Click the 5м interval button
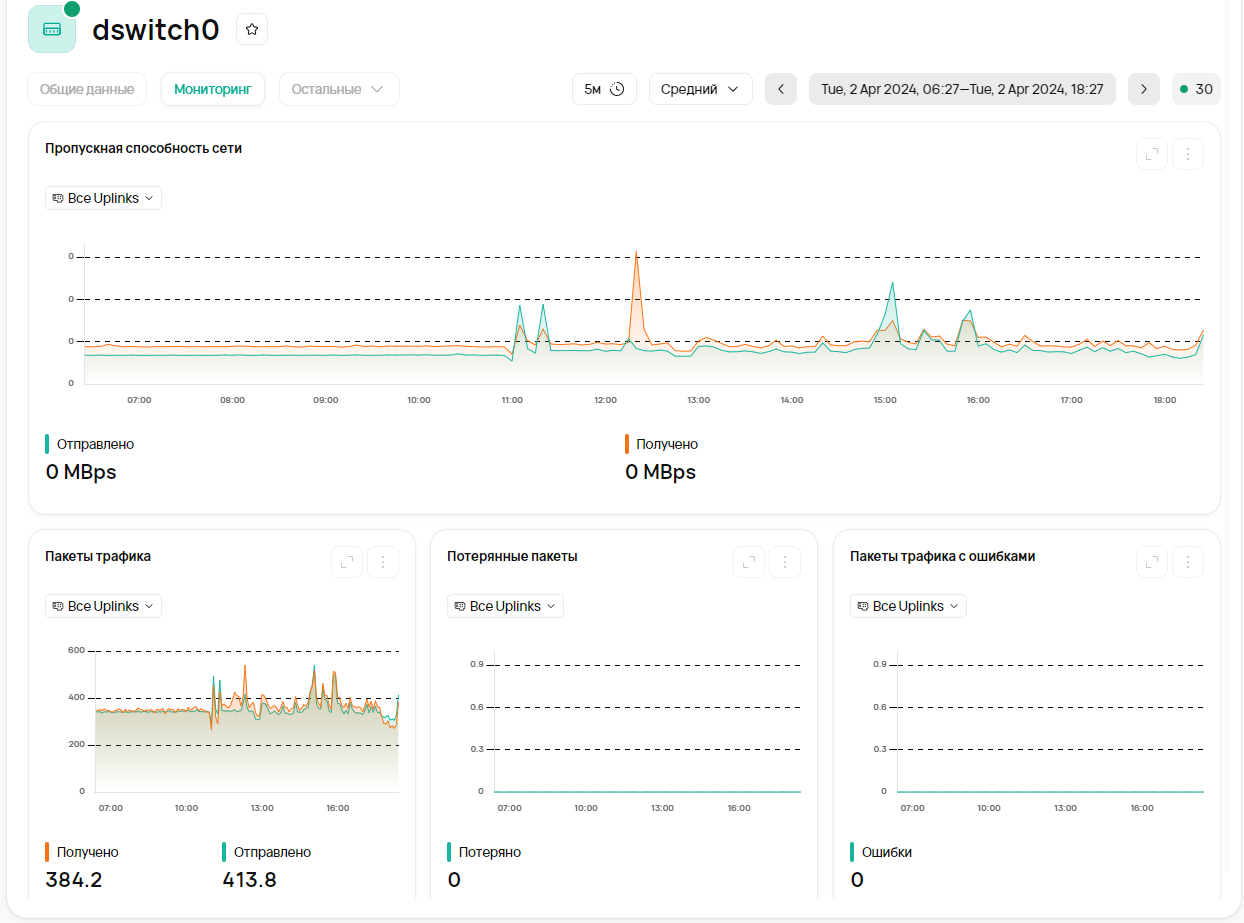The image size is (1244, 923). pyautogui.click(x=604, y=89)
